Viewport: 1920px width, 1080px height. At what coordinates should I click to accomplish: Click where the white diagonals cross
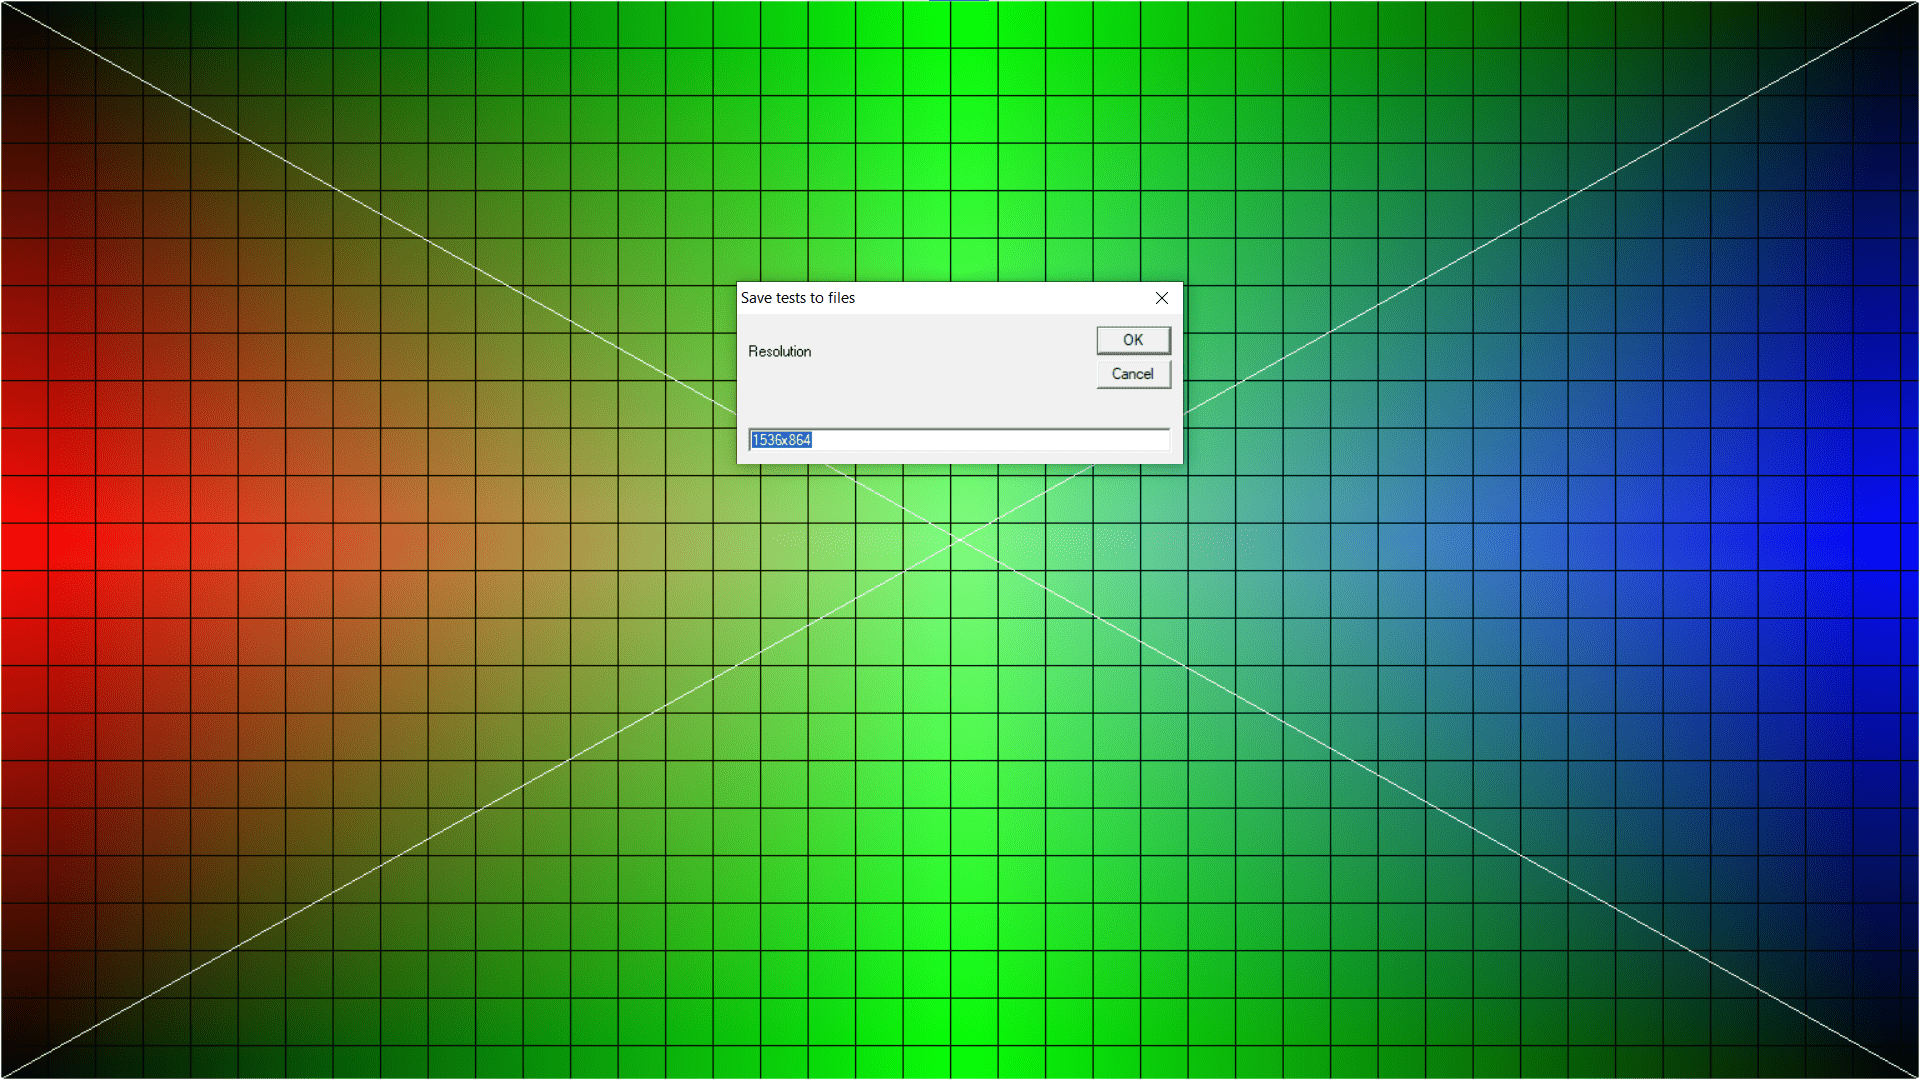click(x=959, y=540)
